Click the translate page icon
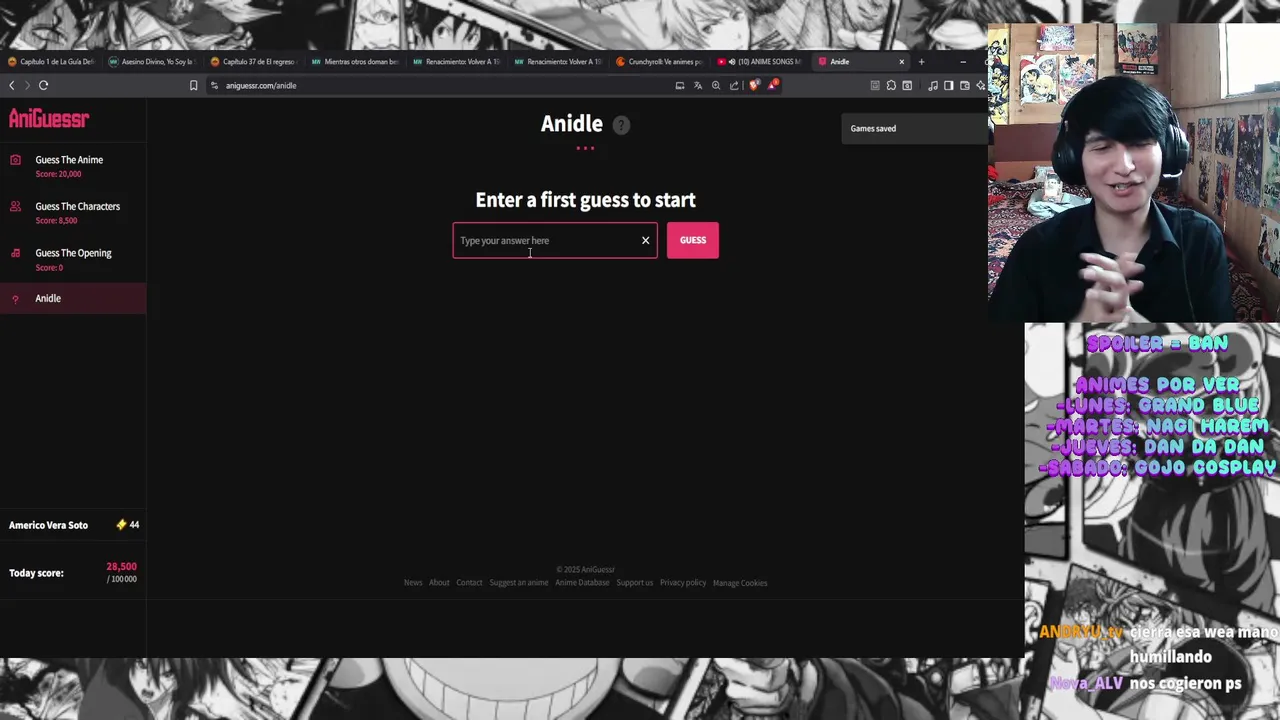 698,85
